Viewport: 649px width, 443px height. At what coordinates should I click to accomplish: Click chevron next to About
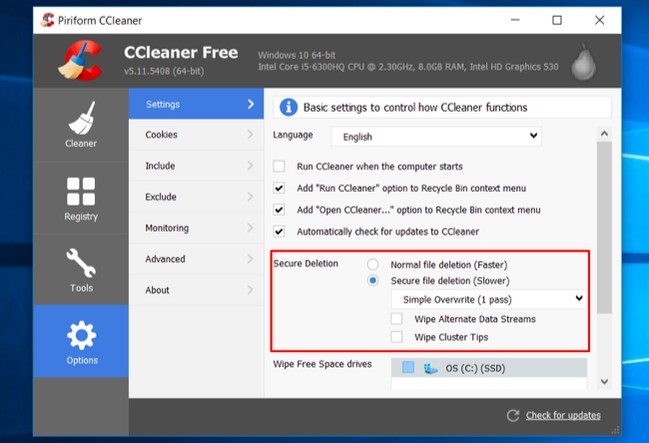250,290
